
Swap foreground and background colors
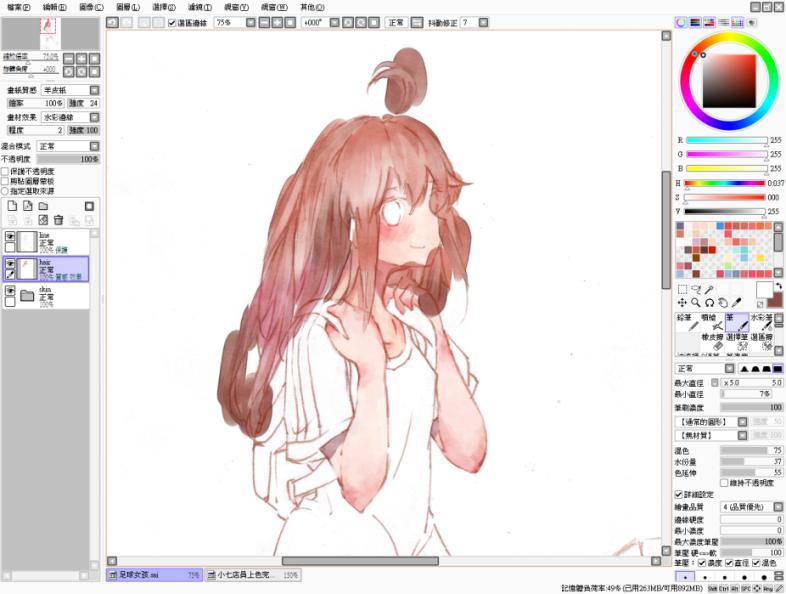(778, 286)
